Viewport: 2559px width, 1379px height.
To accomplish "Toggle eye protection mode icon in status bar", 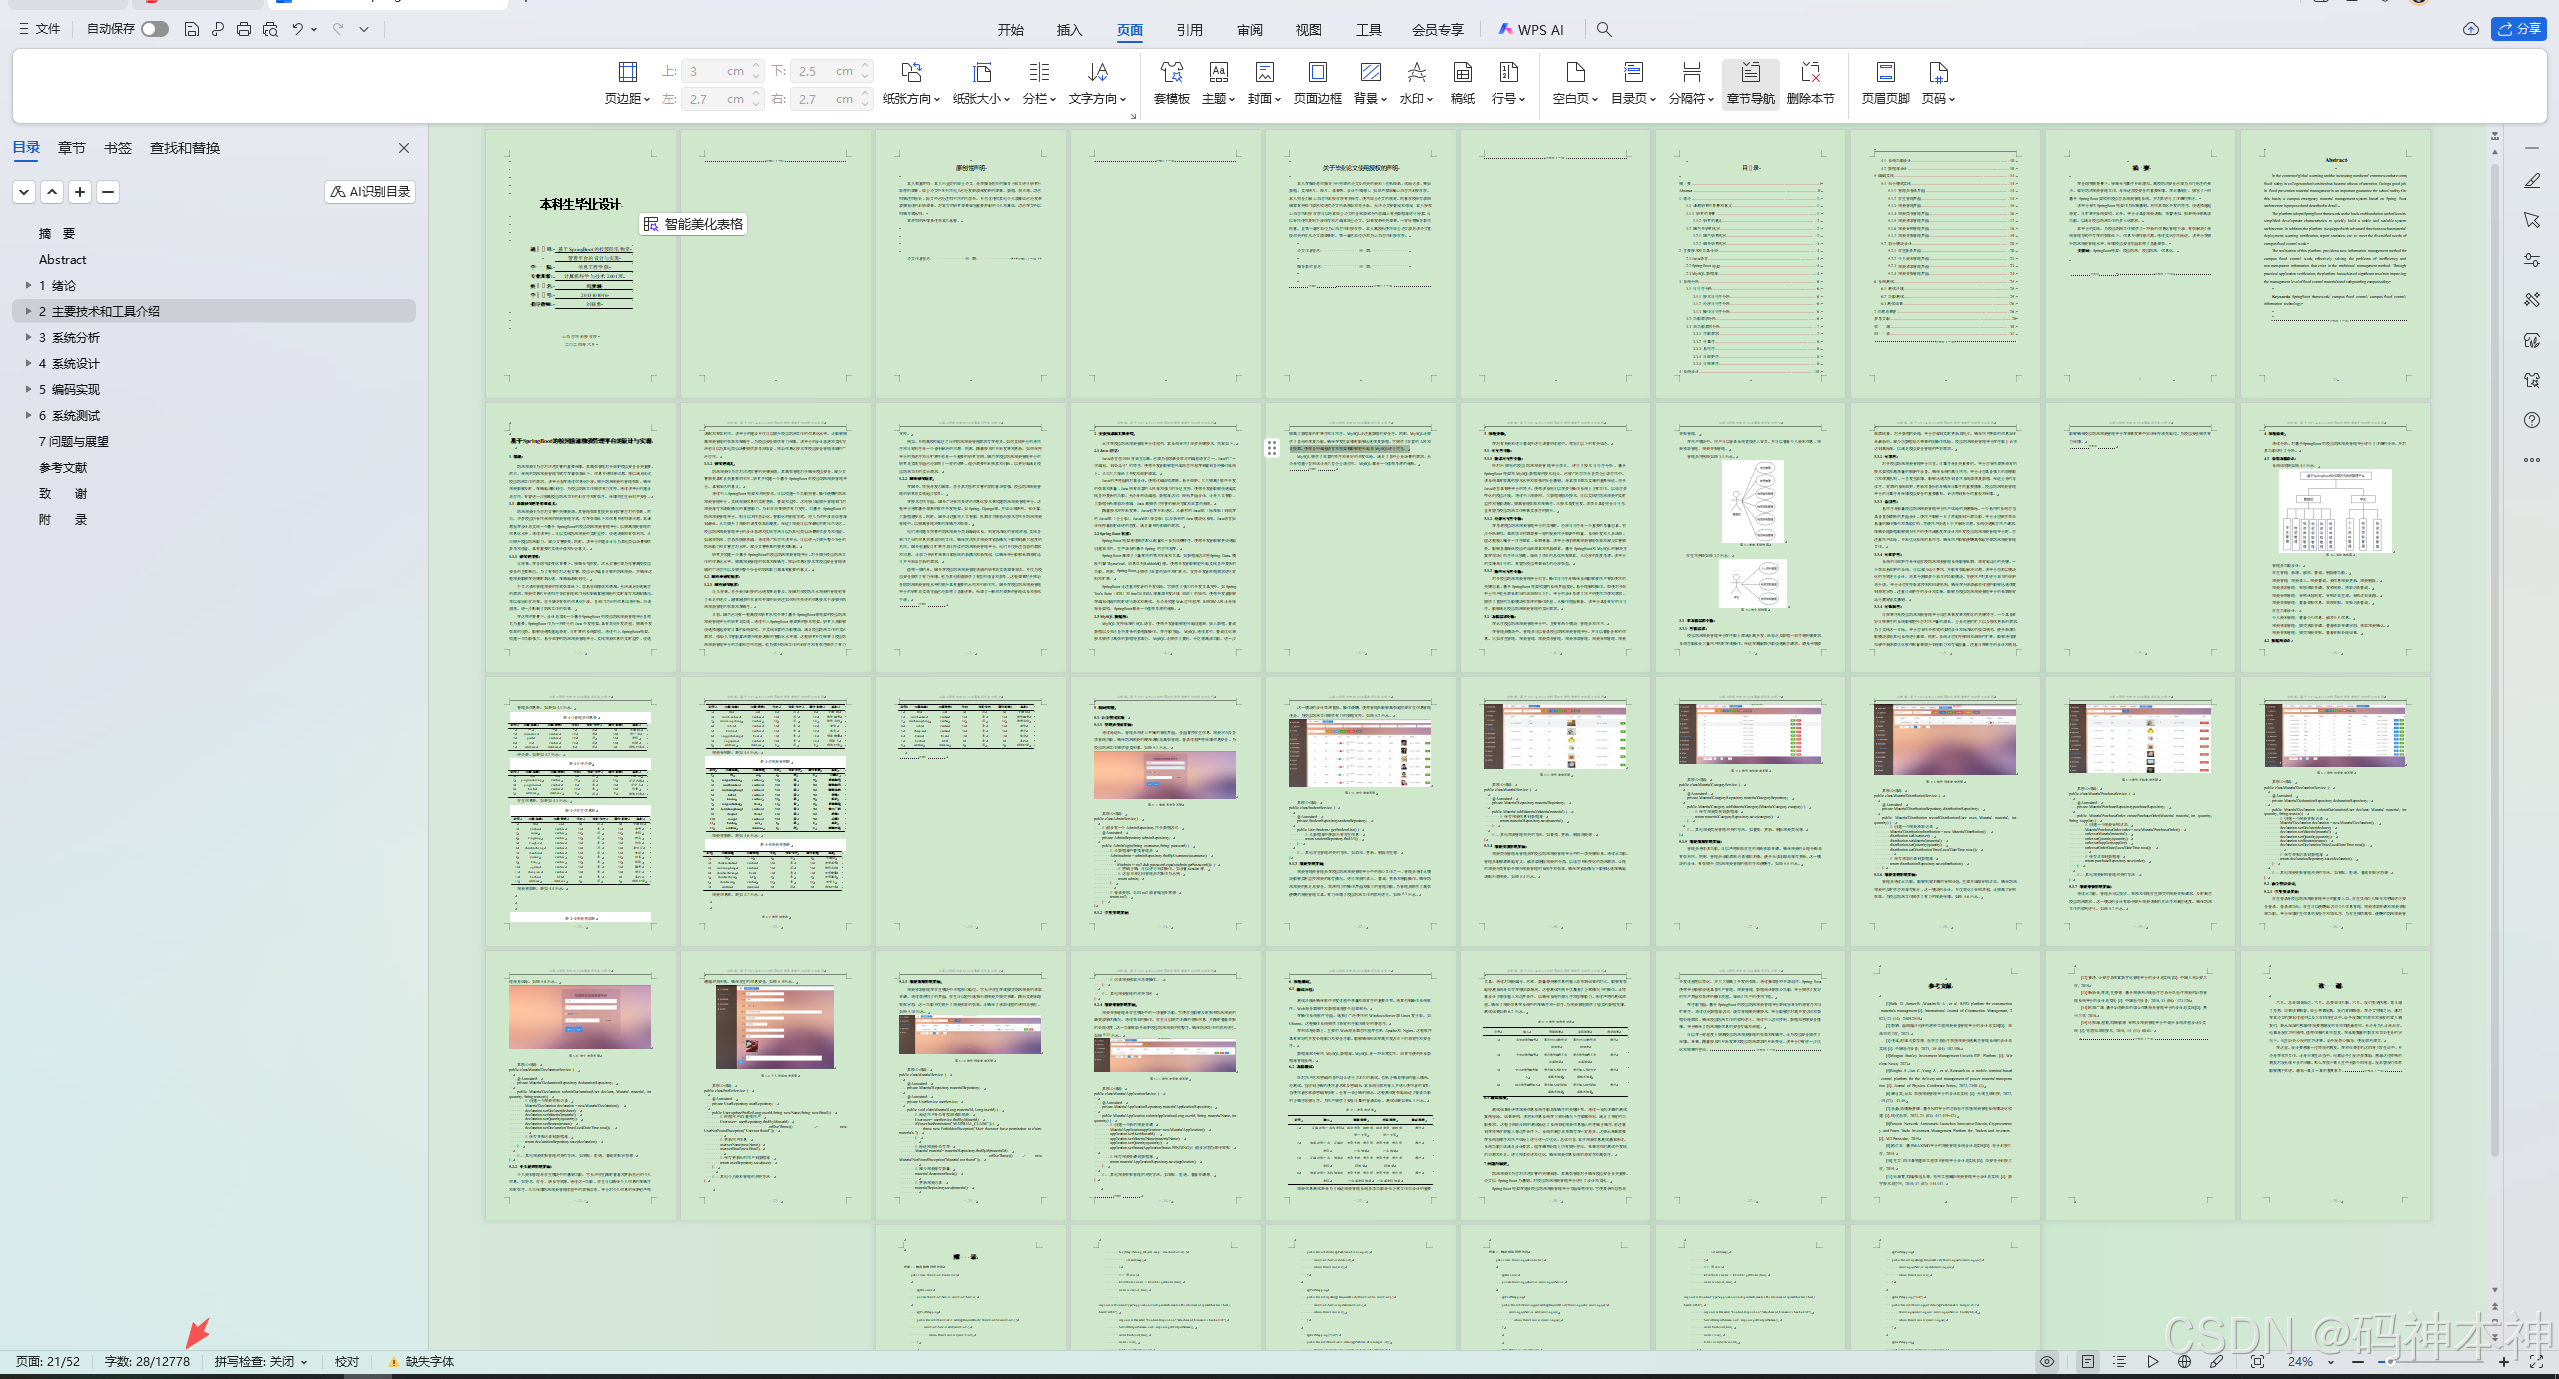I will point(2047,1361).
